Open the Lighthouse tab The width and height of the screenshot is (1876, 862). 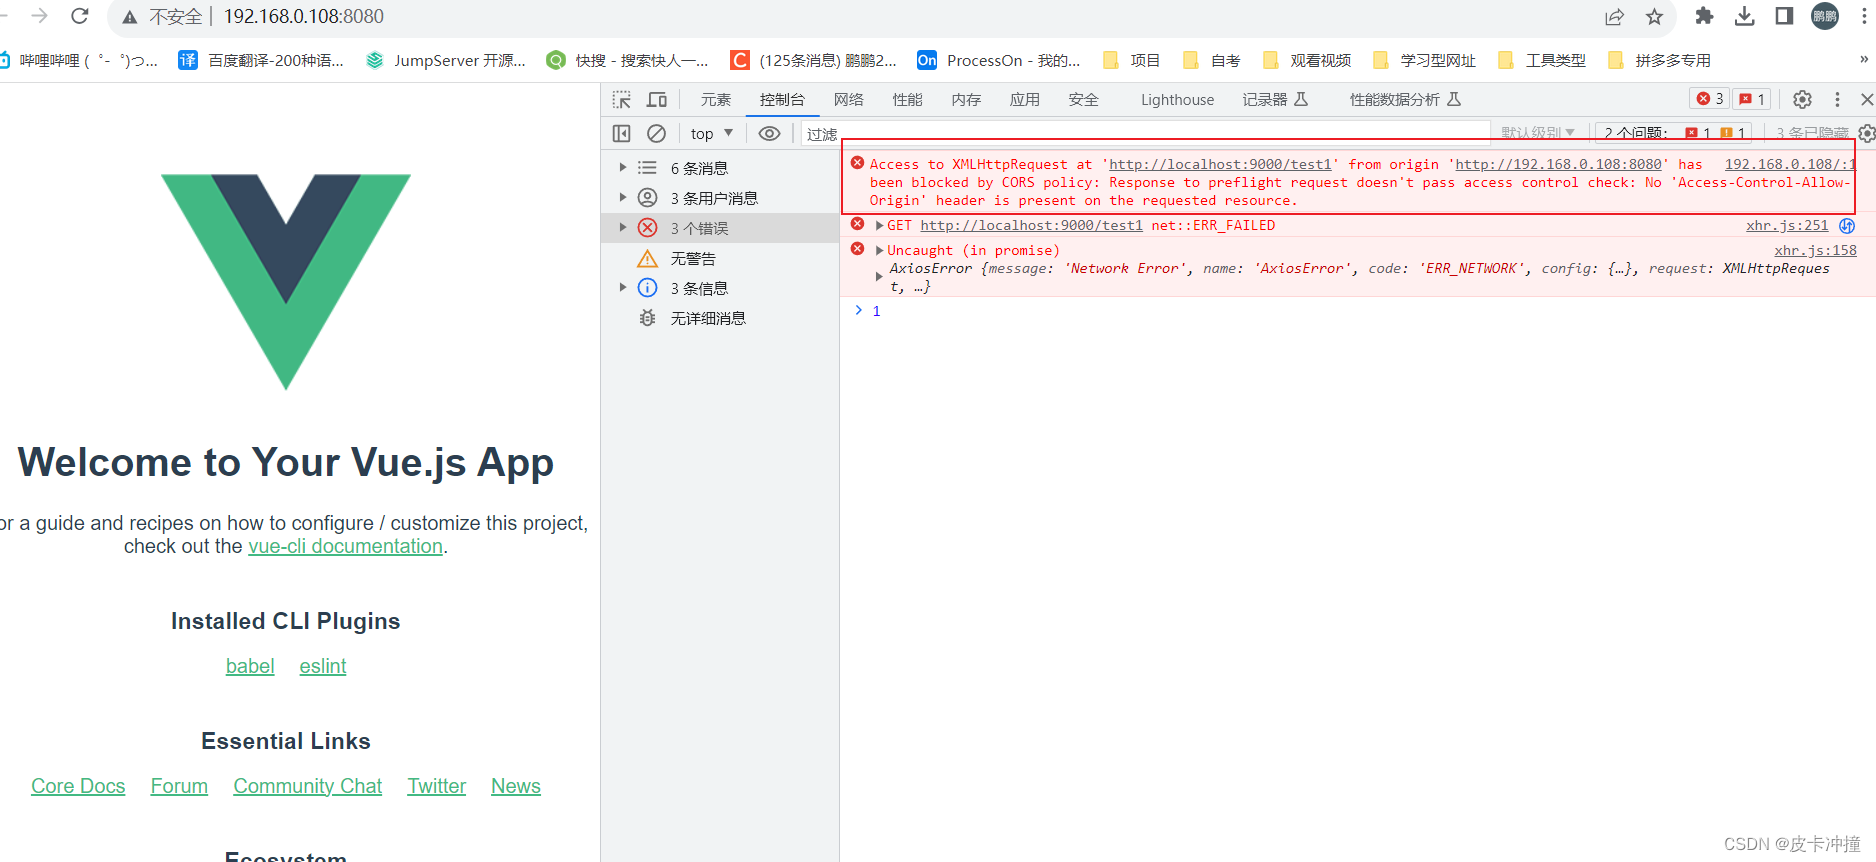coord(1177,99)
